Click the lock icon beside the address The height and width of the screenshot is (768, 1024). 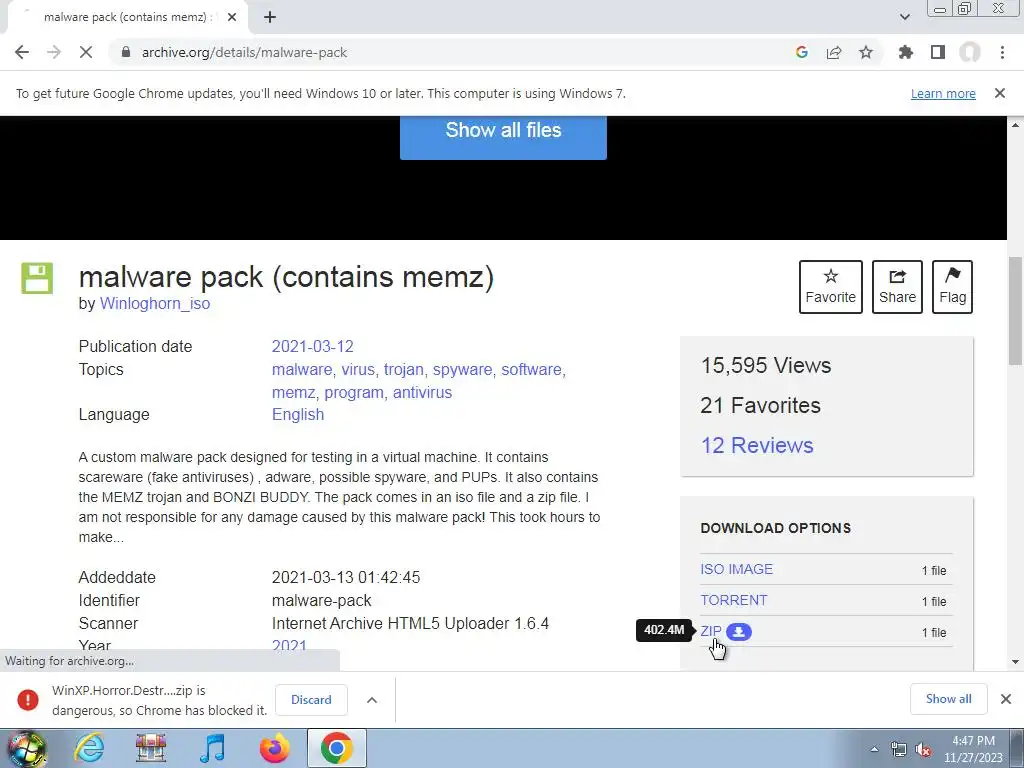tap(126, 52)
